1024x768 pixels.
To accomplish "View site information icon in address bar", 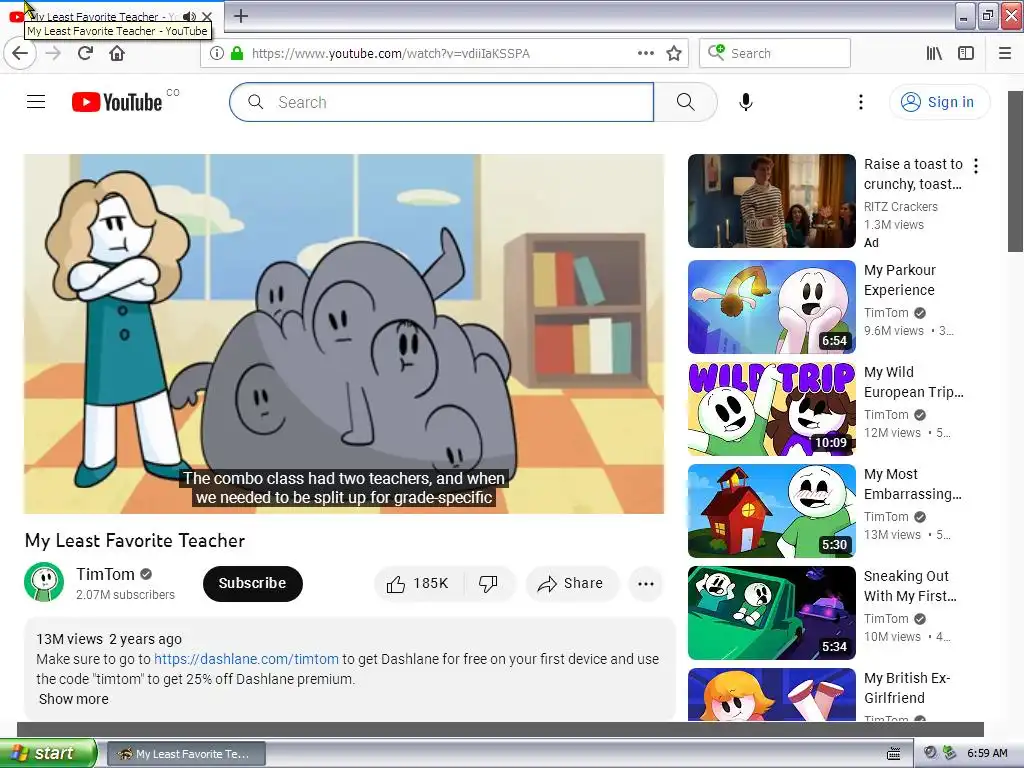I will point(216,53).
